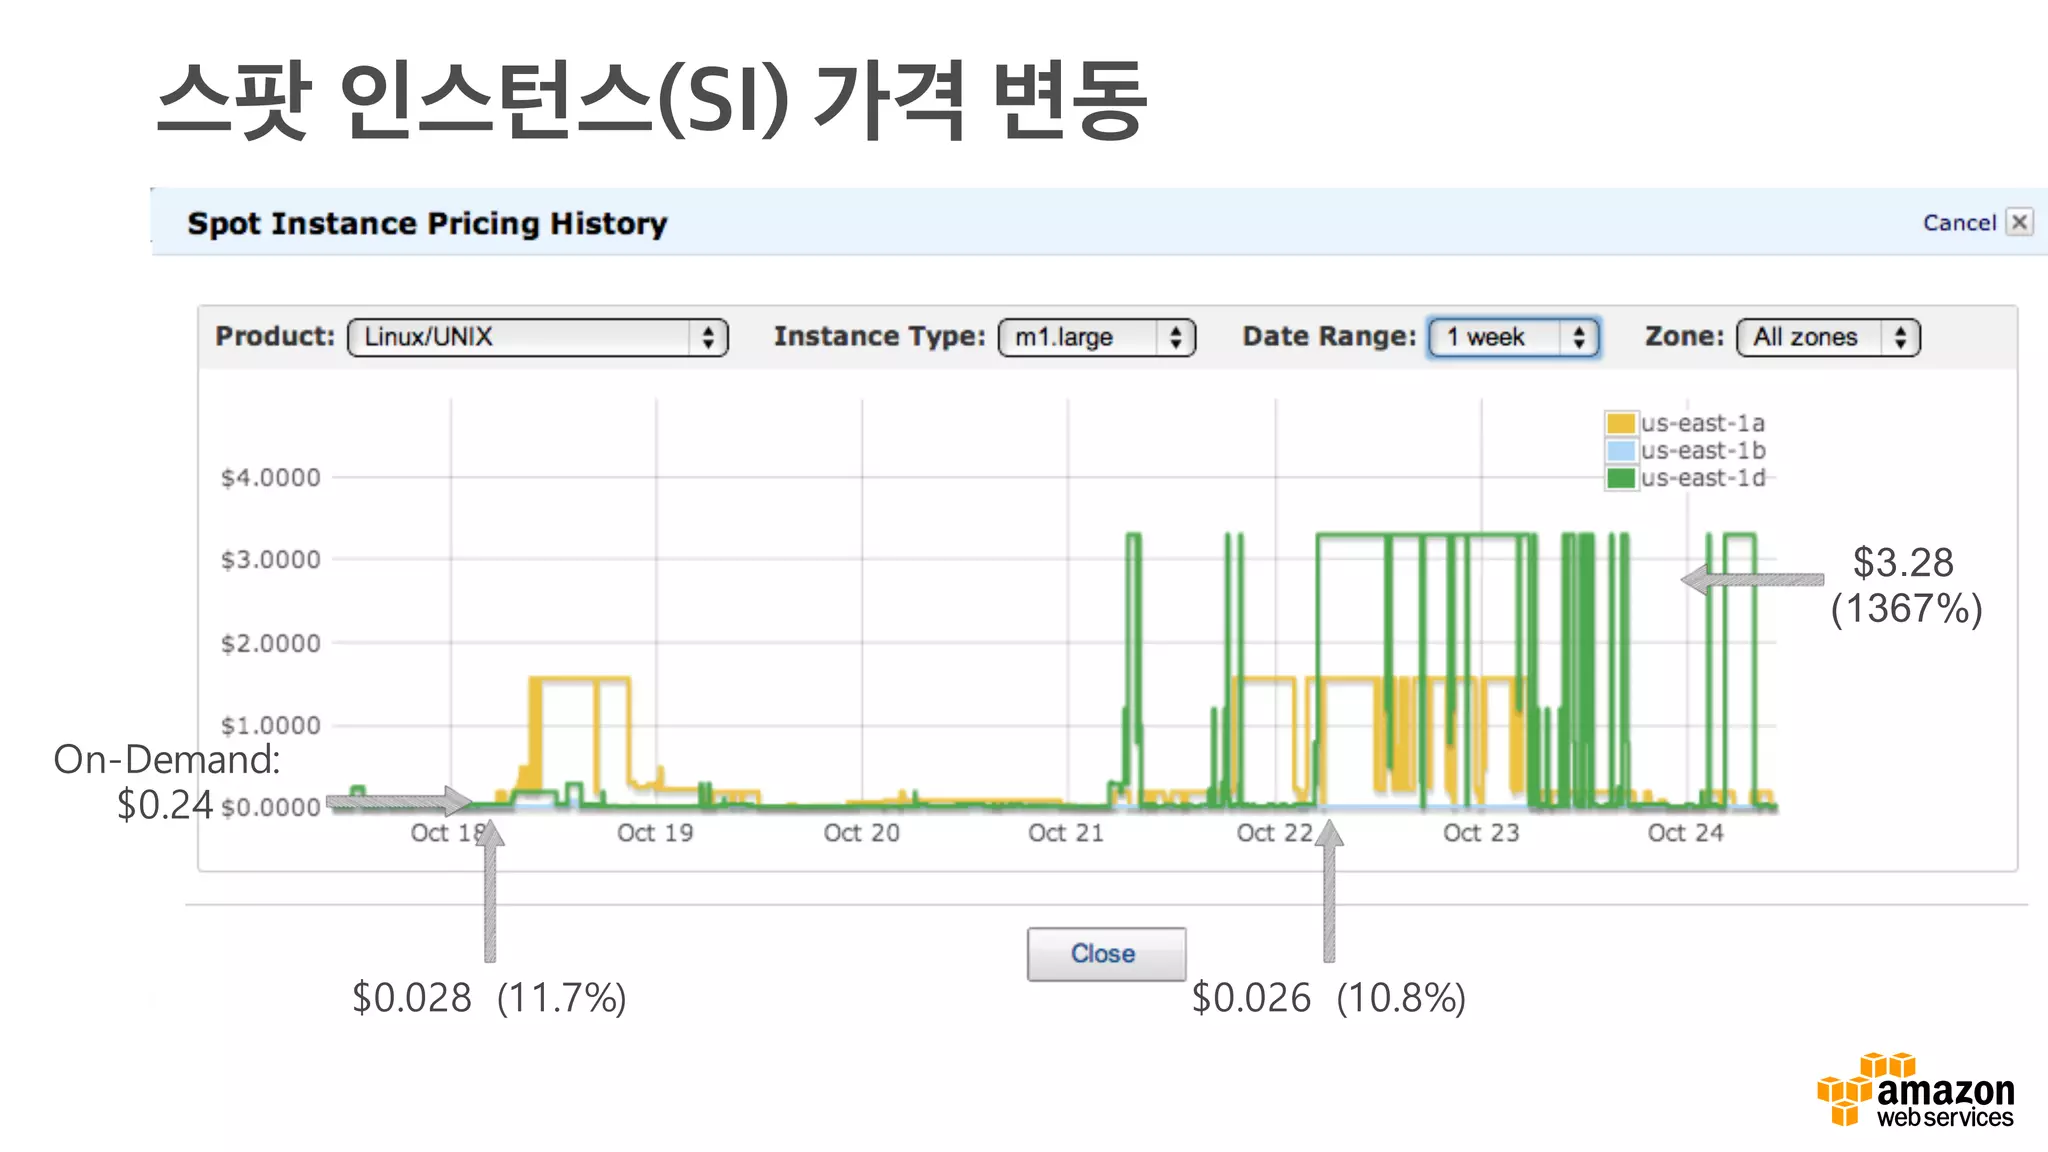
Task: Click the Oct 23 axis label
Action: [x=1481, y=833]
